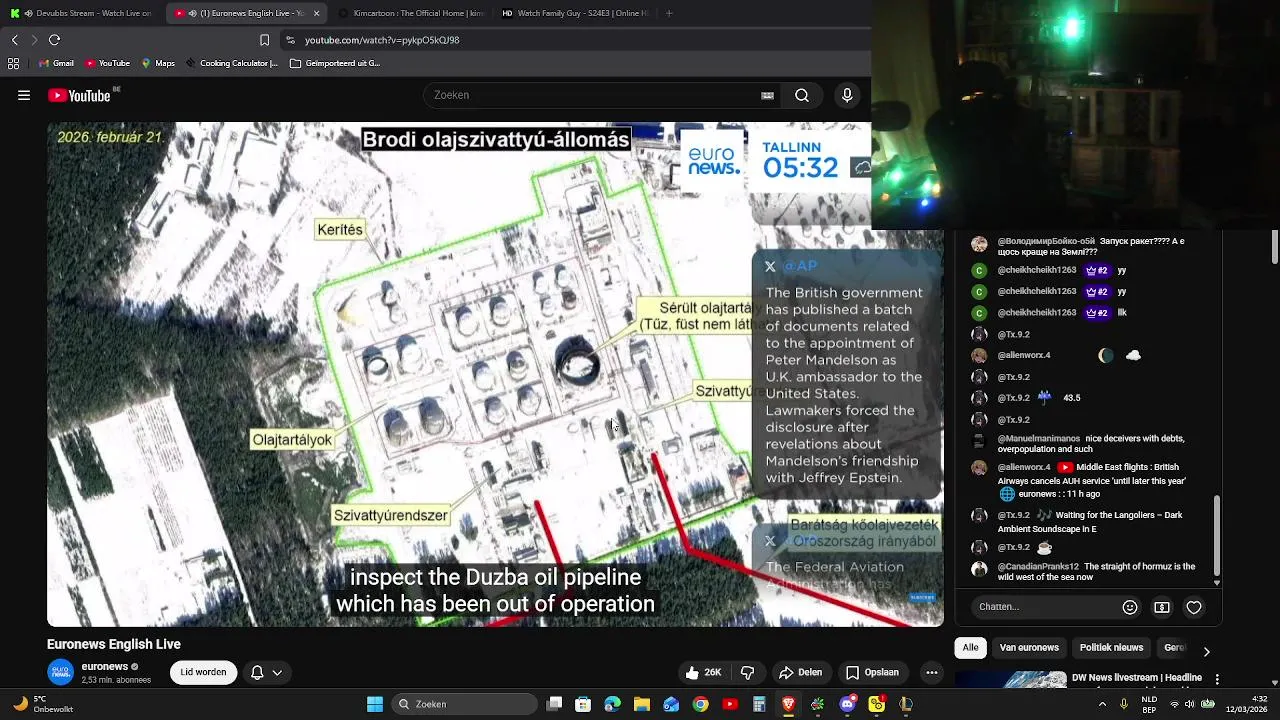Open the DW News livestream thumbnail

pos(1010,681)
